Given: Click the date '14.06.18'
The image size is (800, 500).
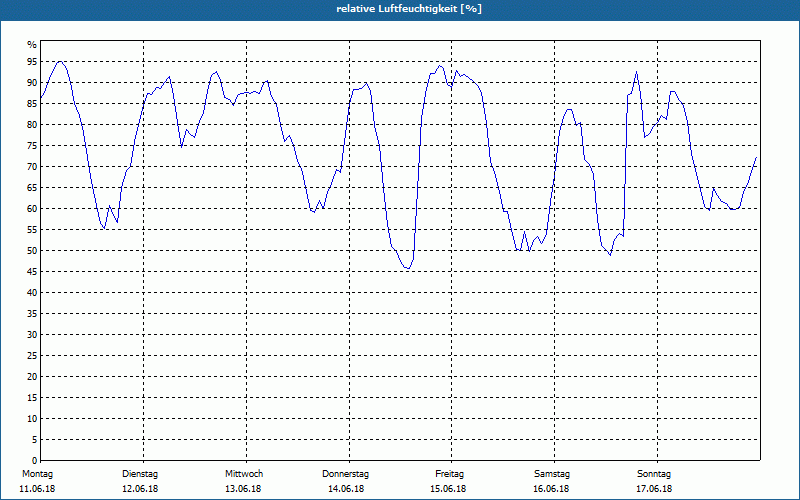Looking at the screenshot, I should tap(346, 489).
